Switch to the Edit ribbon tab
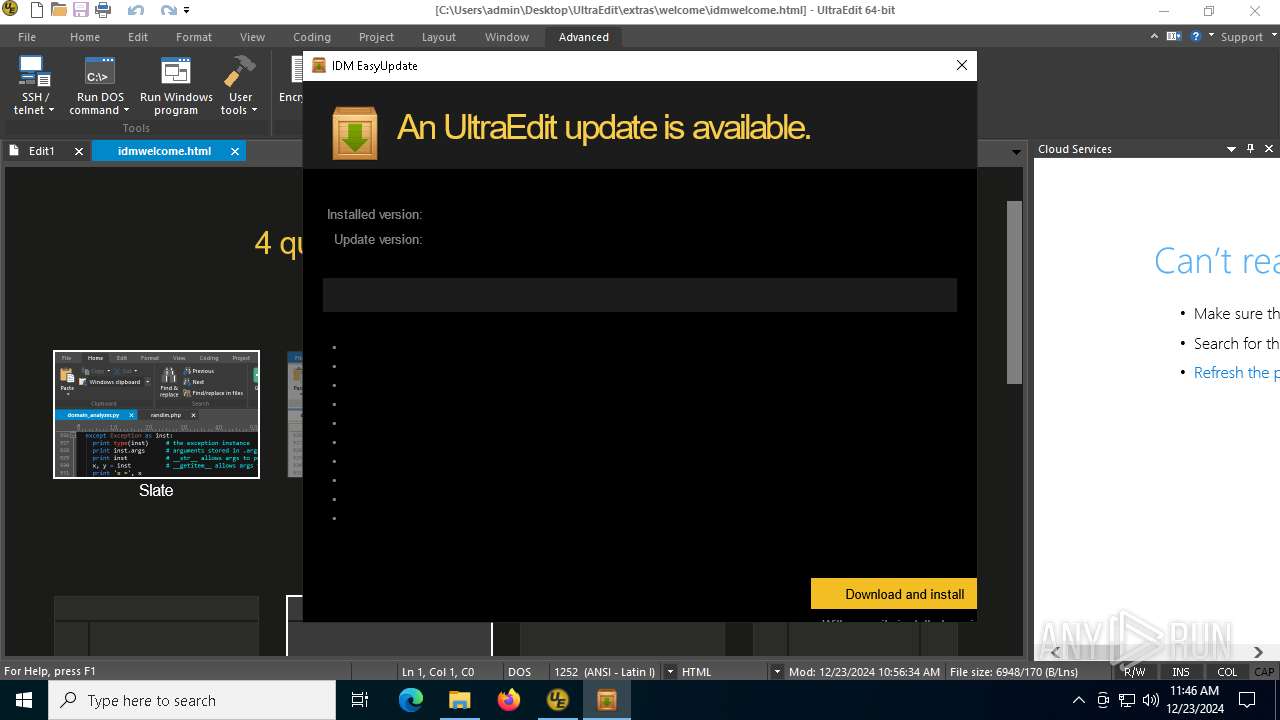Viewport: 1280px width, 720px height. point(138,37)
